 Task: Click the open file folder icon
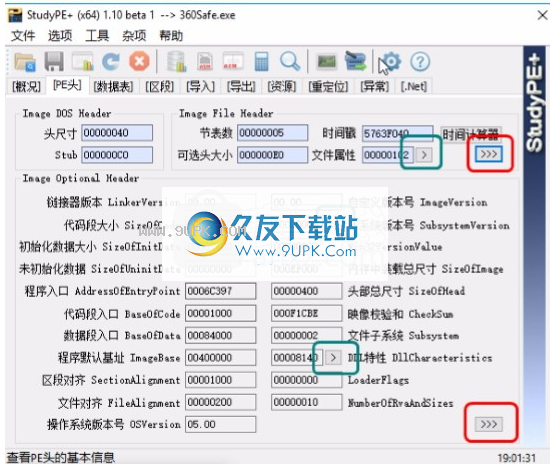pyautogui.click(x=25, y=62)
